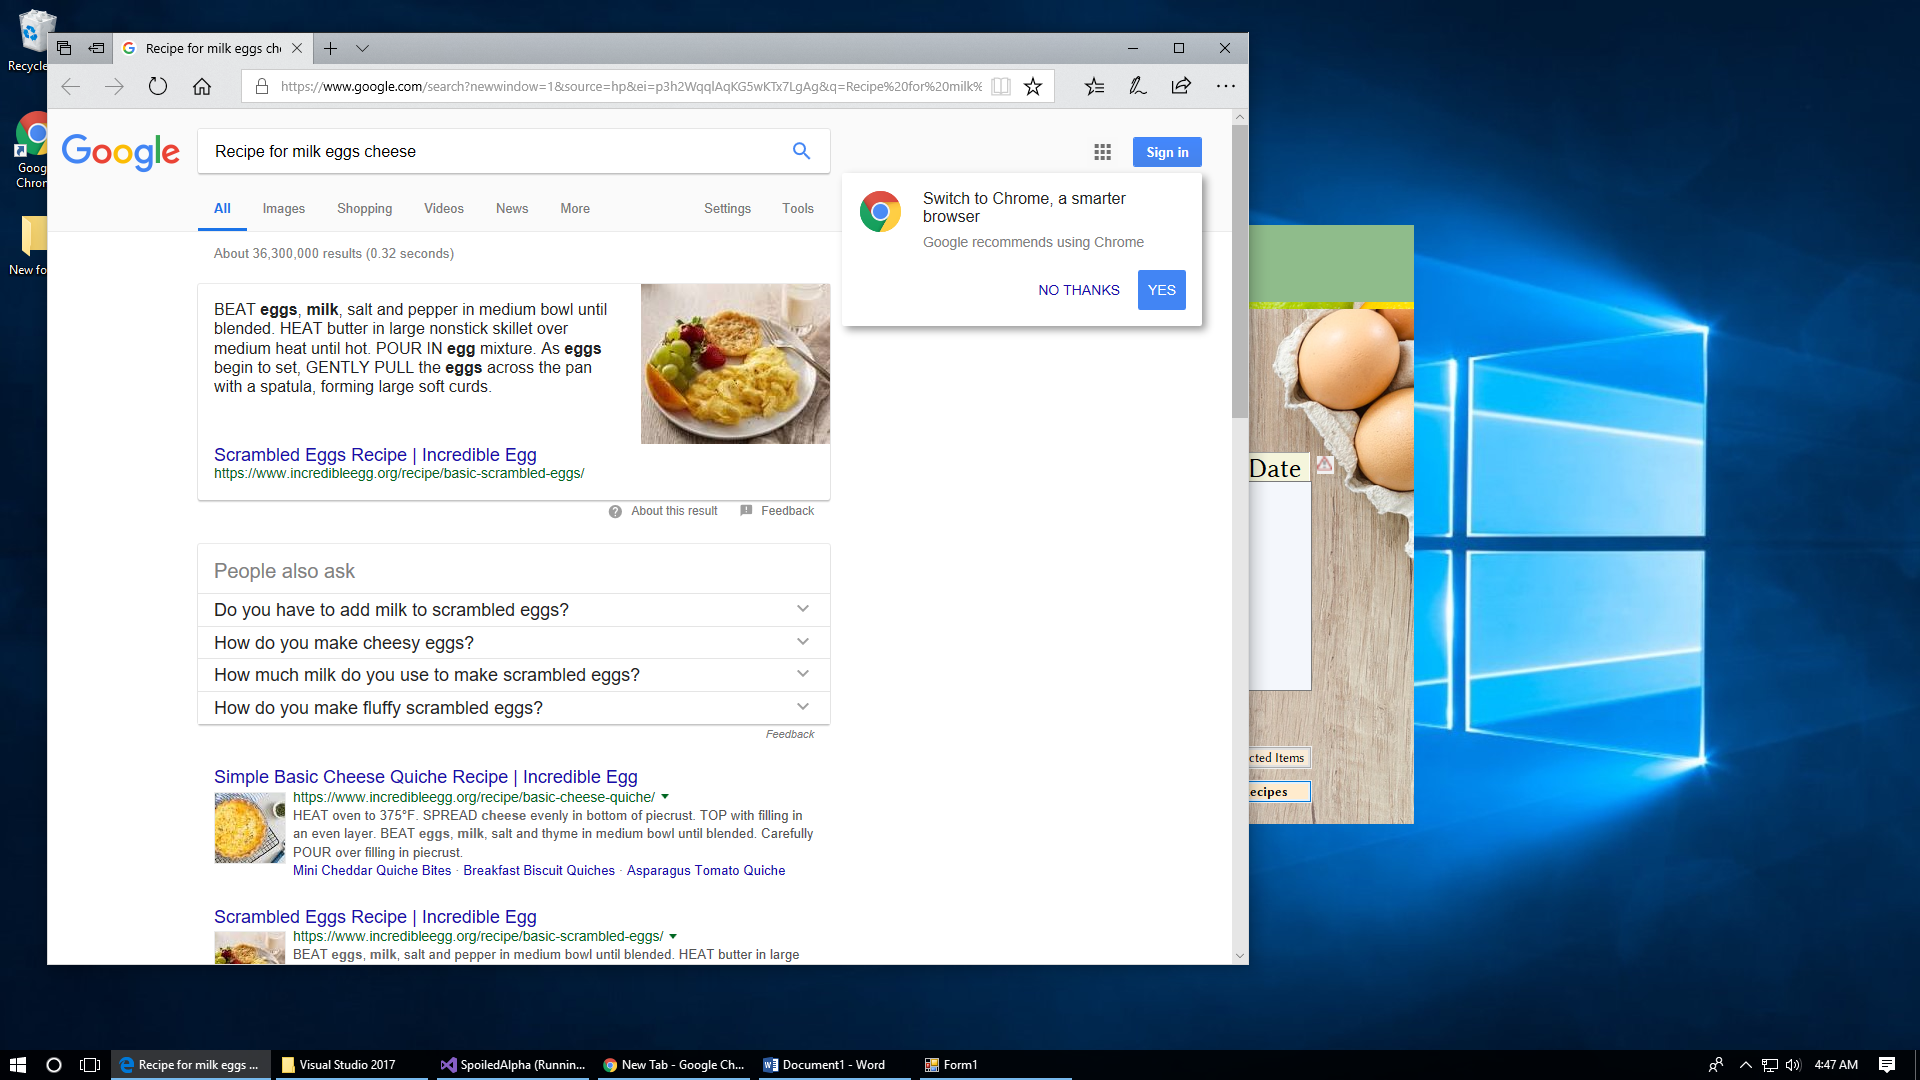Click the scrambled eggs plate thumbnail
This screenshot has width=1920, height=1080.
pyautogui.click(x=735, y=364)
